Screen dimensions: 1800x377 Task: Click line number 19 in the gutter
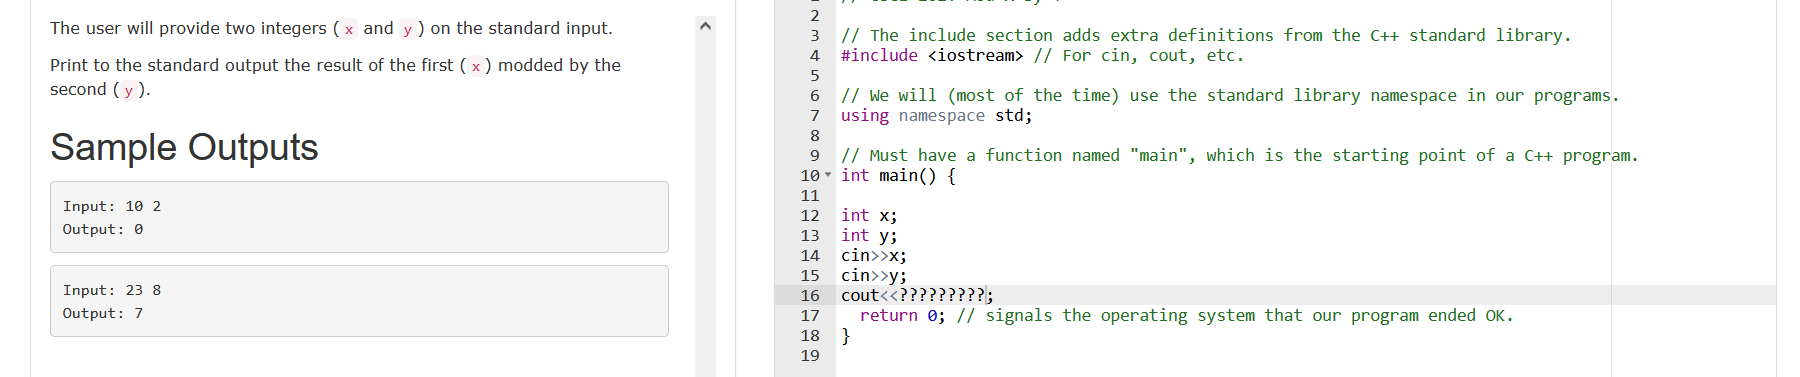(810, 355)
